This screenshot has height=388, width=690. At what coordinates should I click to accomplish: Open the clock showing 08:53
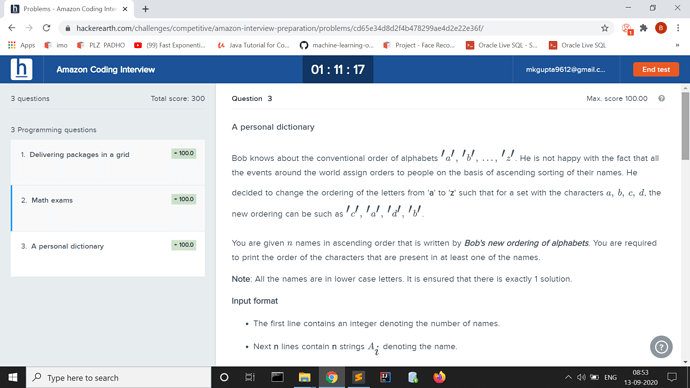pos(640,377)
